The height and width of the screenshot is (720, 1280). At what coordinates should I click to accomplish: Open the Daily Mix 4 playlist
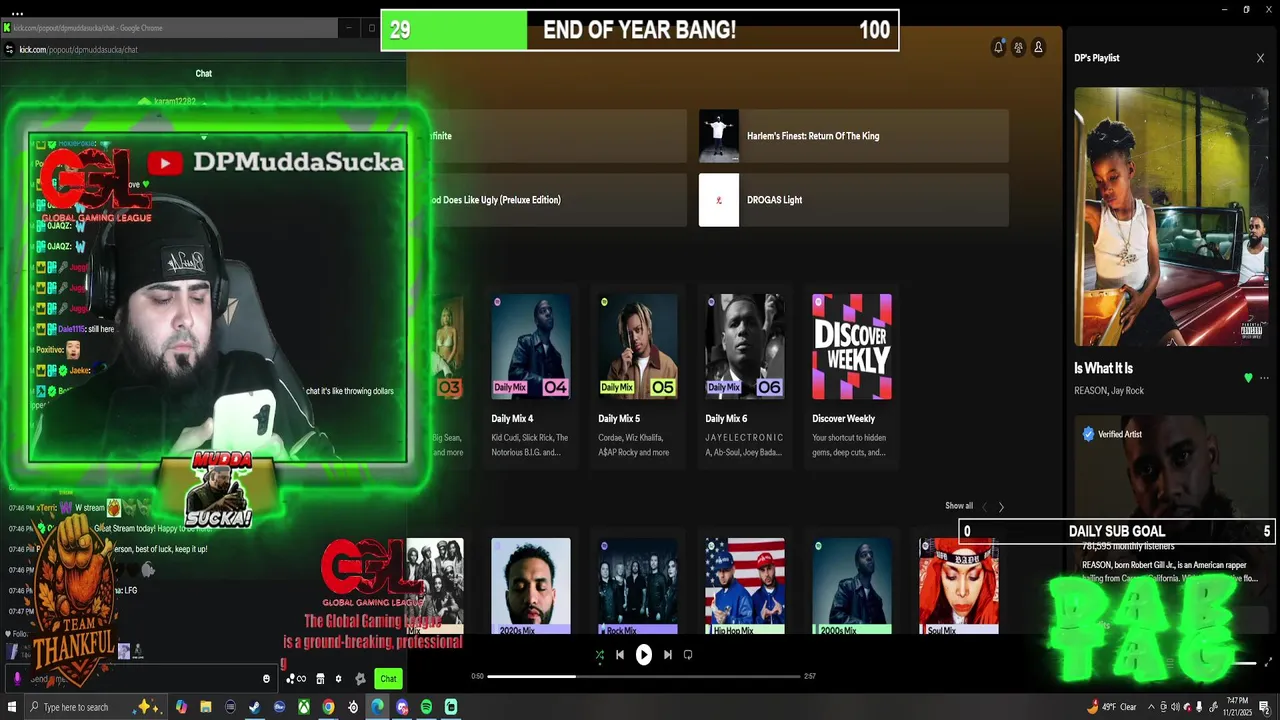pos(531,376)
